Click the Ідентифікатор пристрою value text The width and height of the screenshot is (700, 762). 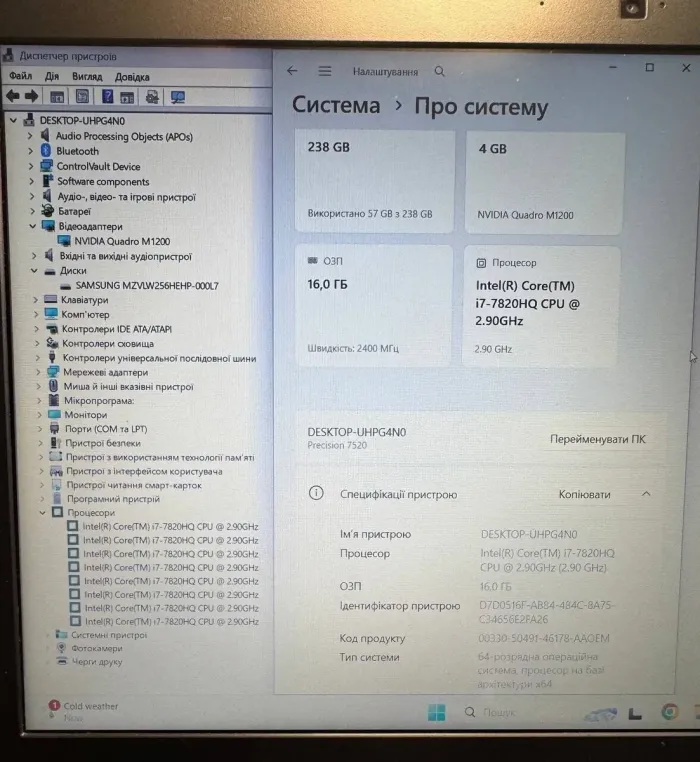click(546, 612)
